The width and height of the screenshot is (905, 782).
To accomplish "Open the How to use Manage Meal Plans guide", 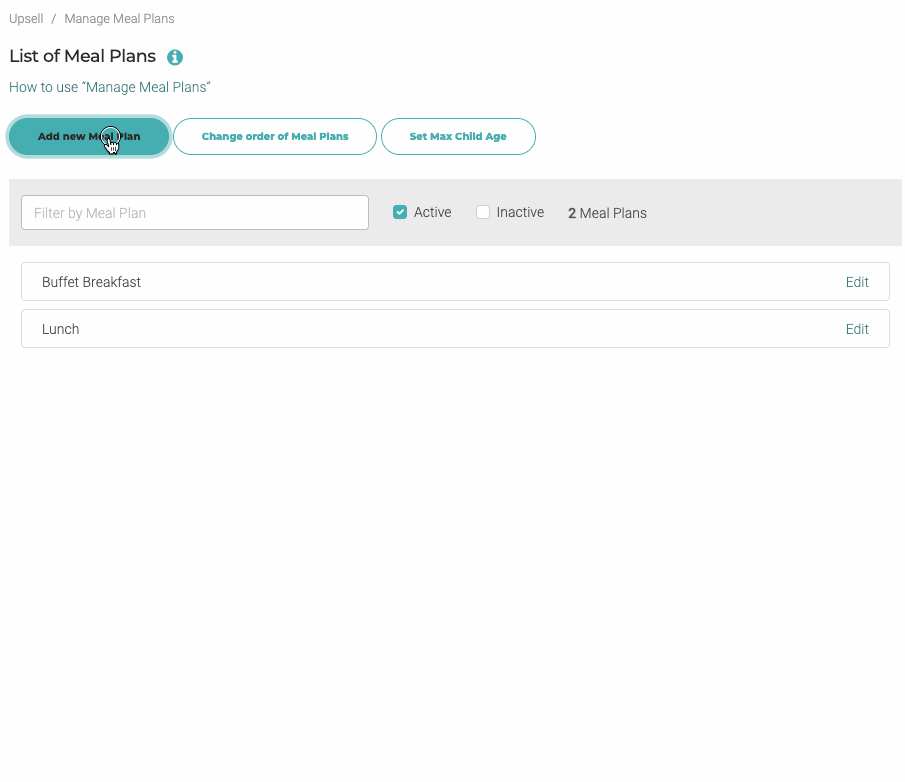I will (x=109, y=87).
